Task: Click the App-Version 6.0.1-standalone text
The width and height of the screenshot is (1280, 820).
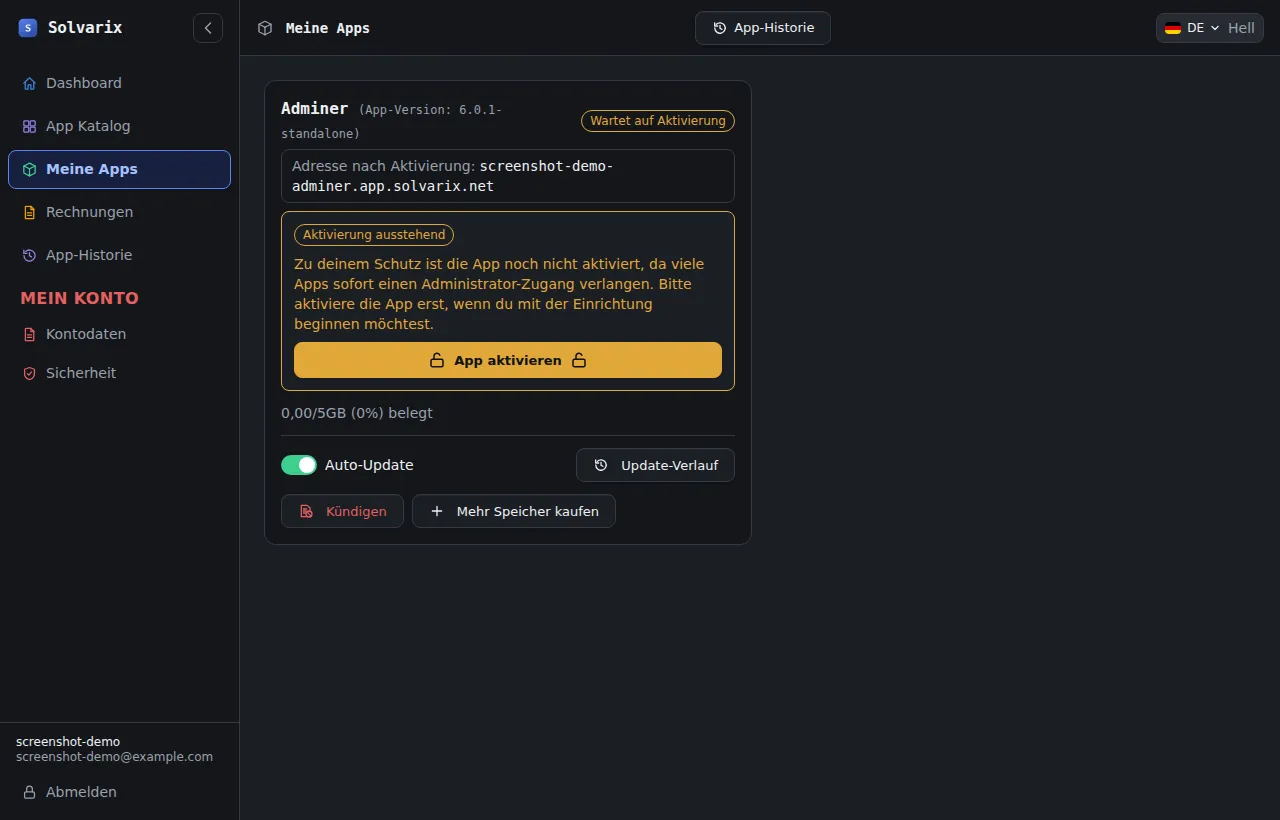Action: (391, 121)
